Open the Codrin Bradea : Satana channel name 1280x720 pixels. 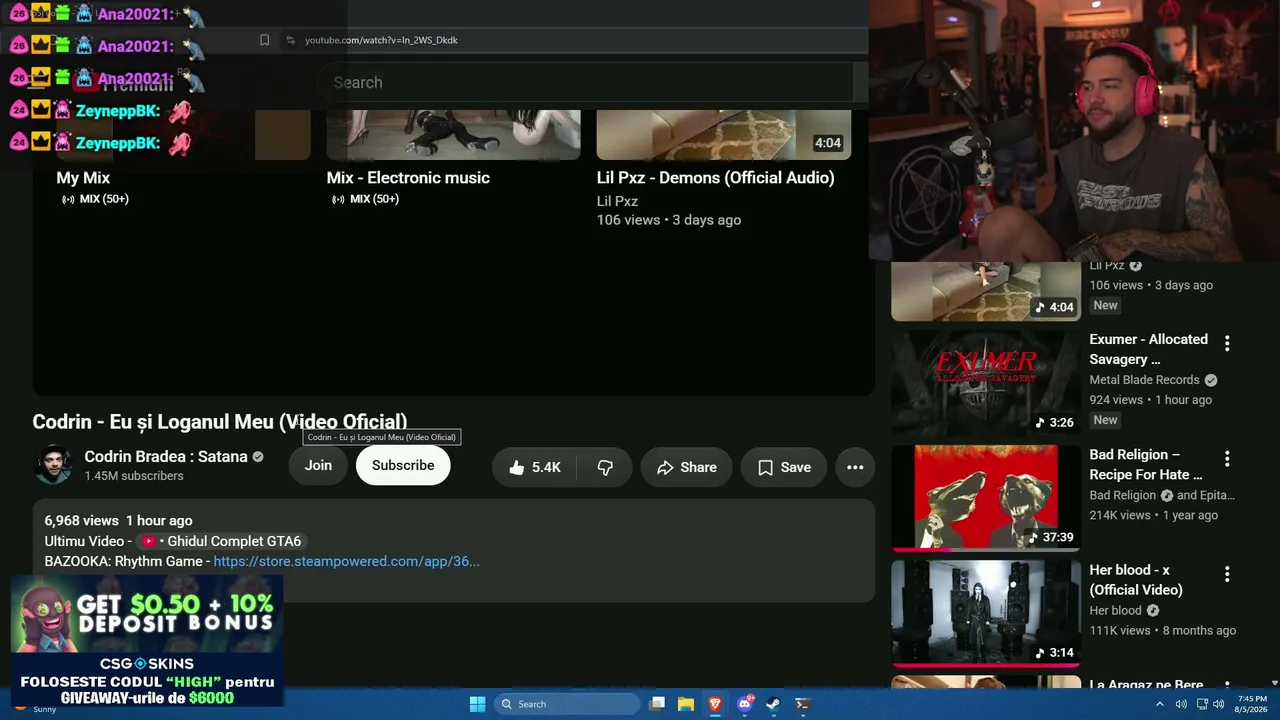[x=166, y=456]
